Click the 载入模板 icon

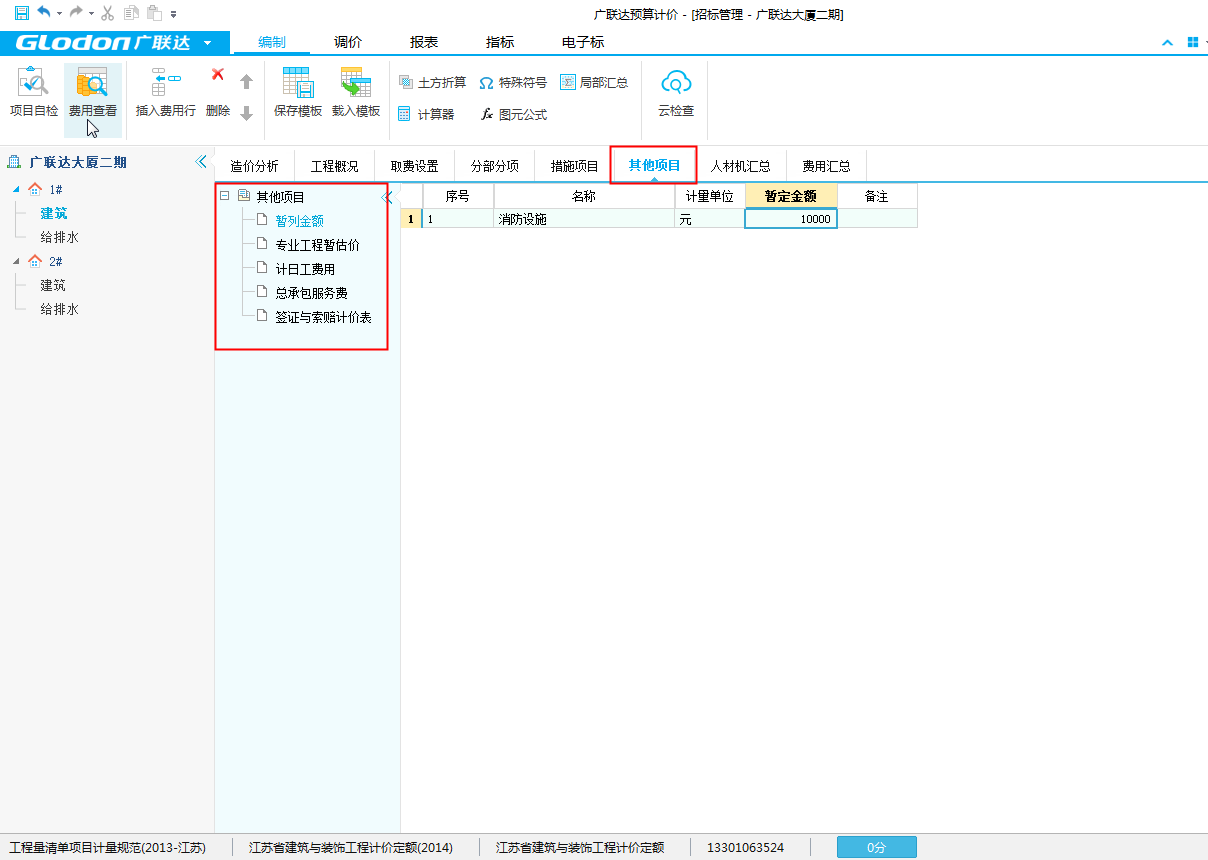[355, 83]
